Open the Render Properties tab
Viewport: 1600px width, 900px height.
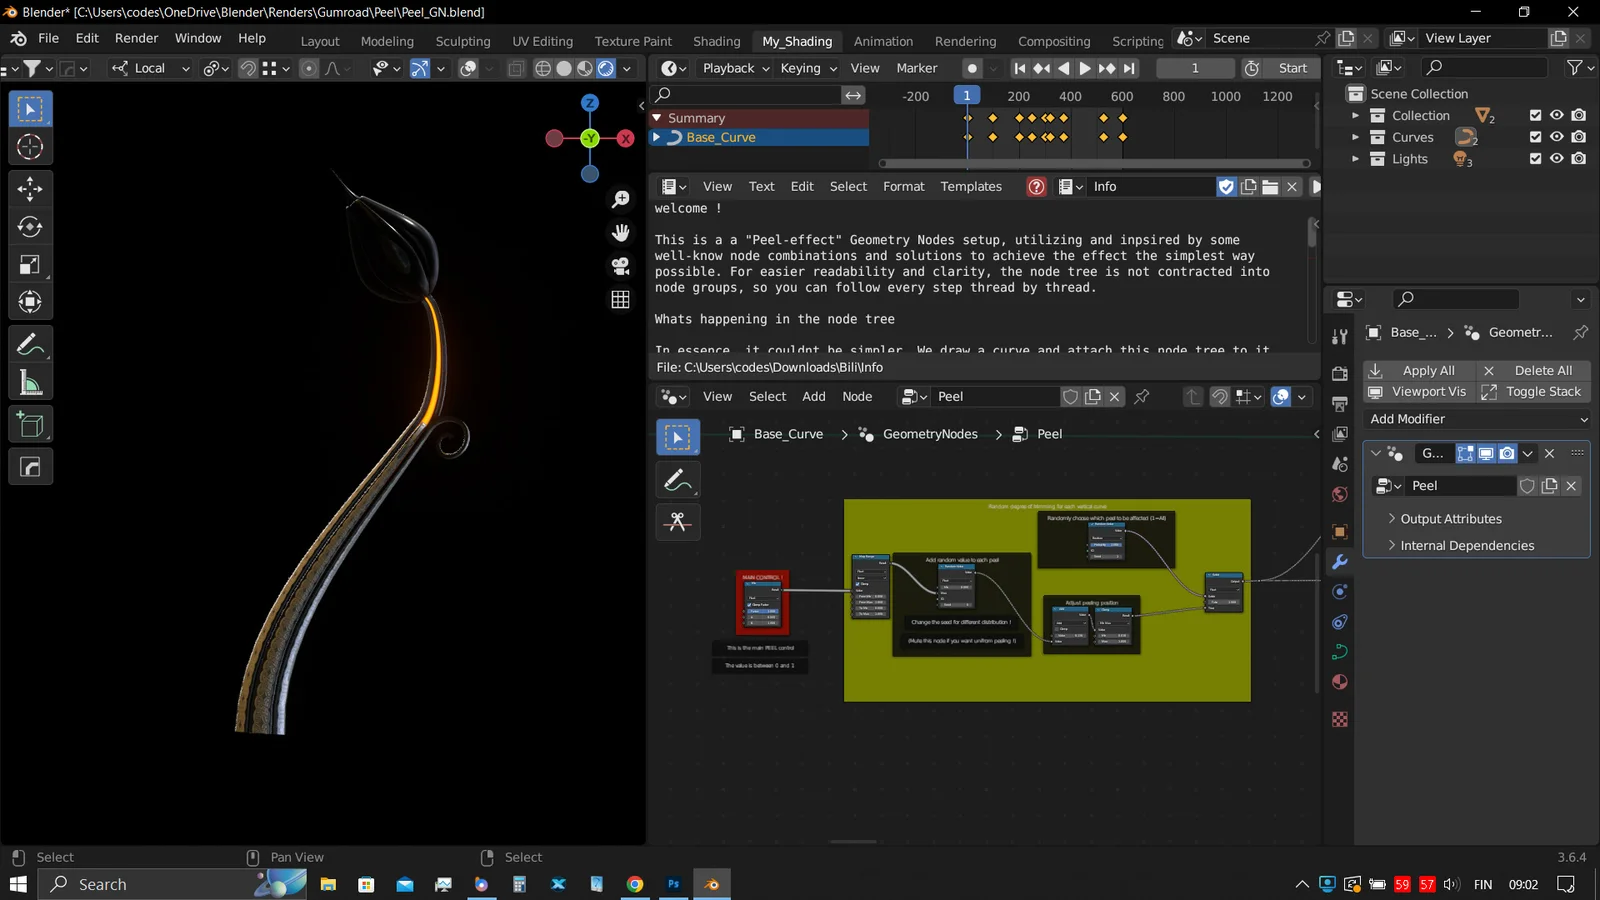1340,374
